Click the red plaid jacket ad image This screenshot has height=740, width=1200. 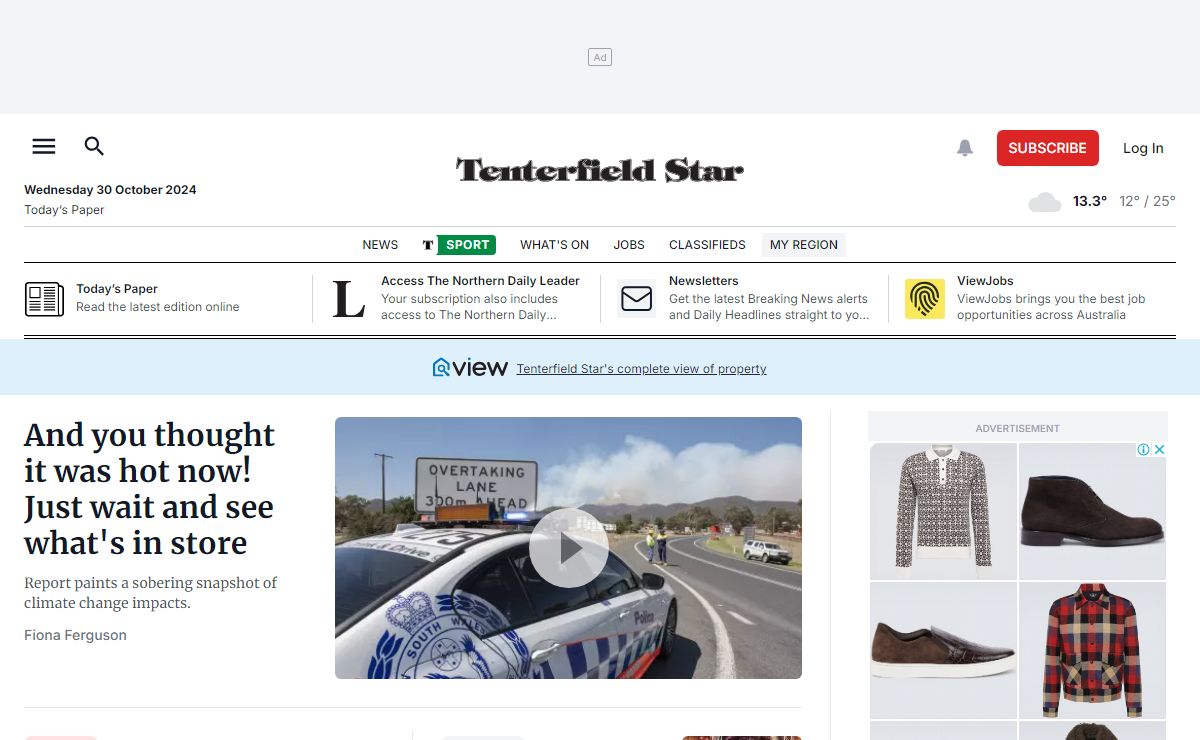[1093, 651]
